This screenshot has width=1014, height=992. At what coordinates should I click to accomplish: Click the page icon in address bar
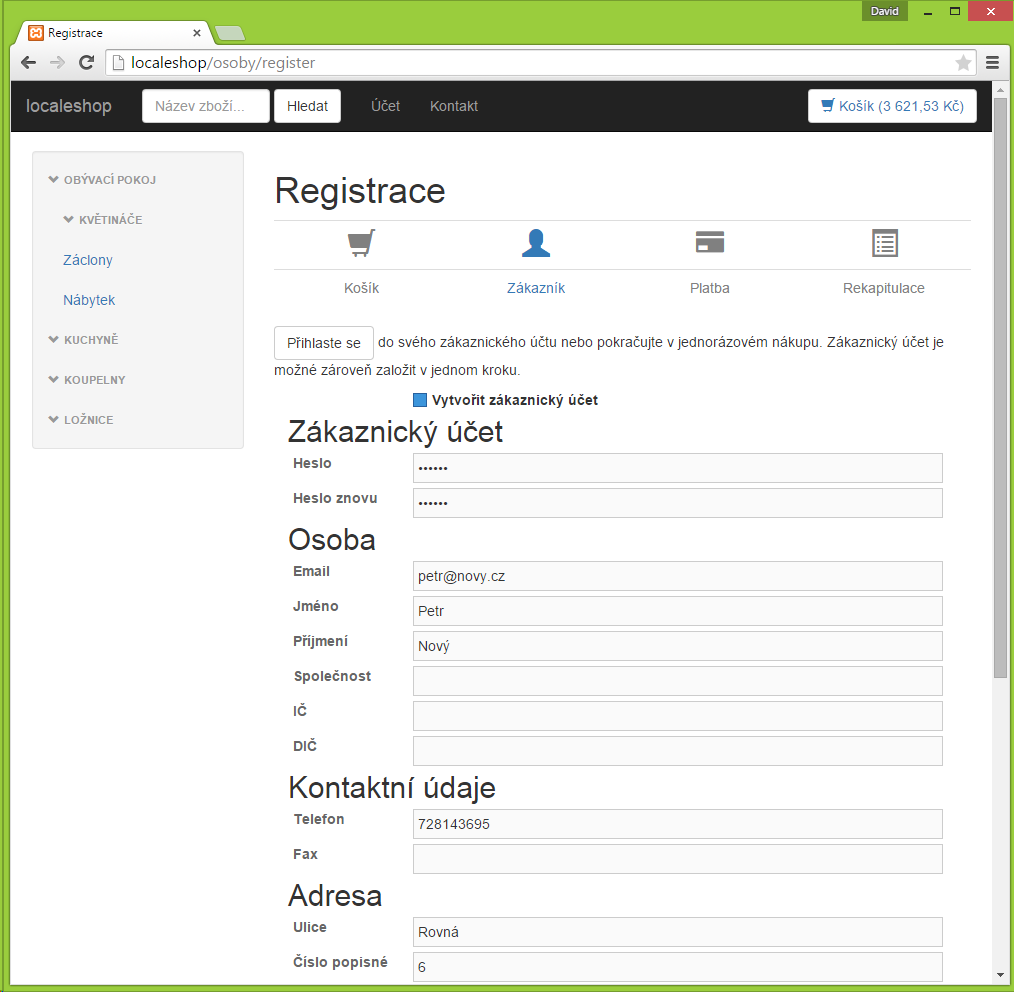click(x=118, y=63)
